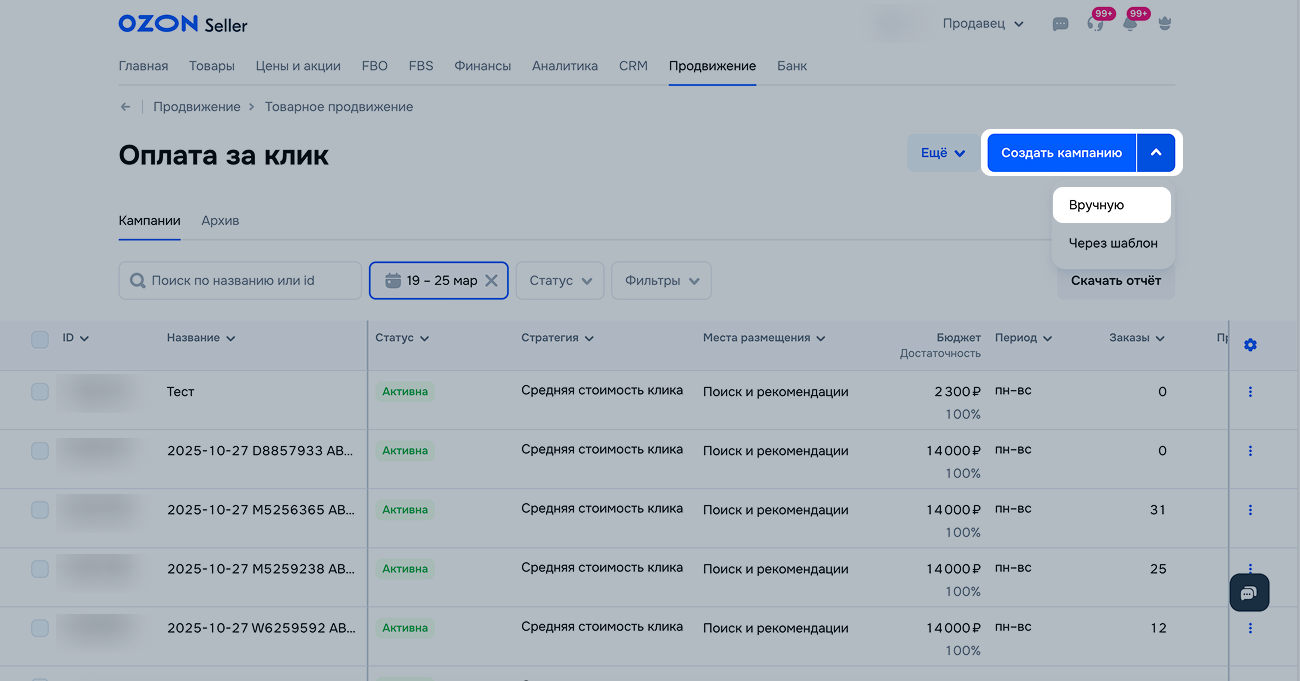This screenshot has width=1300, height=681.
Task: Switch to the Архив tab
Action: tap(220, 221)
